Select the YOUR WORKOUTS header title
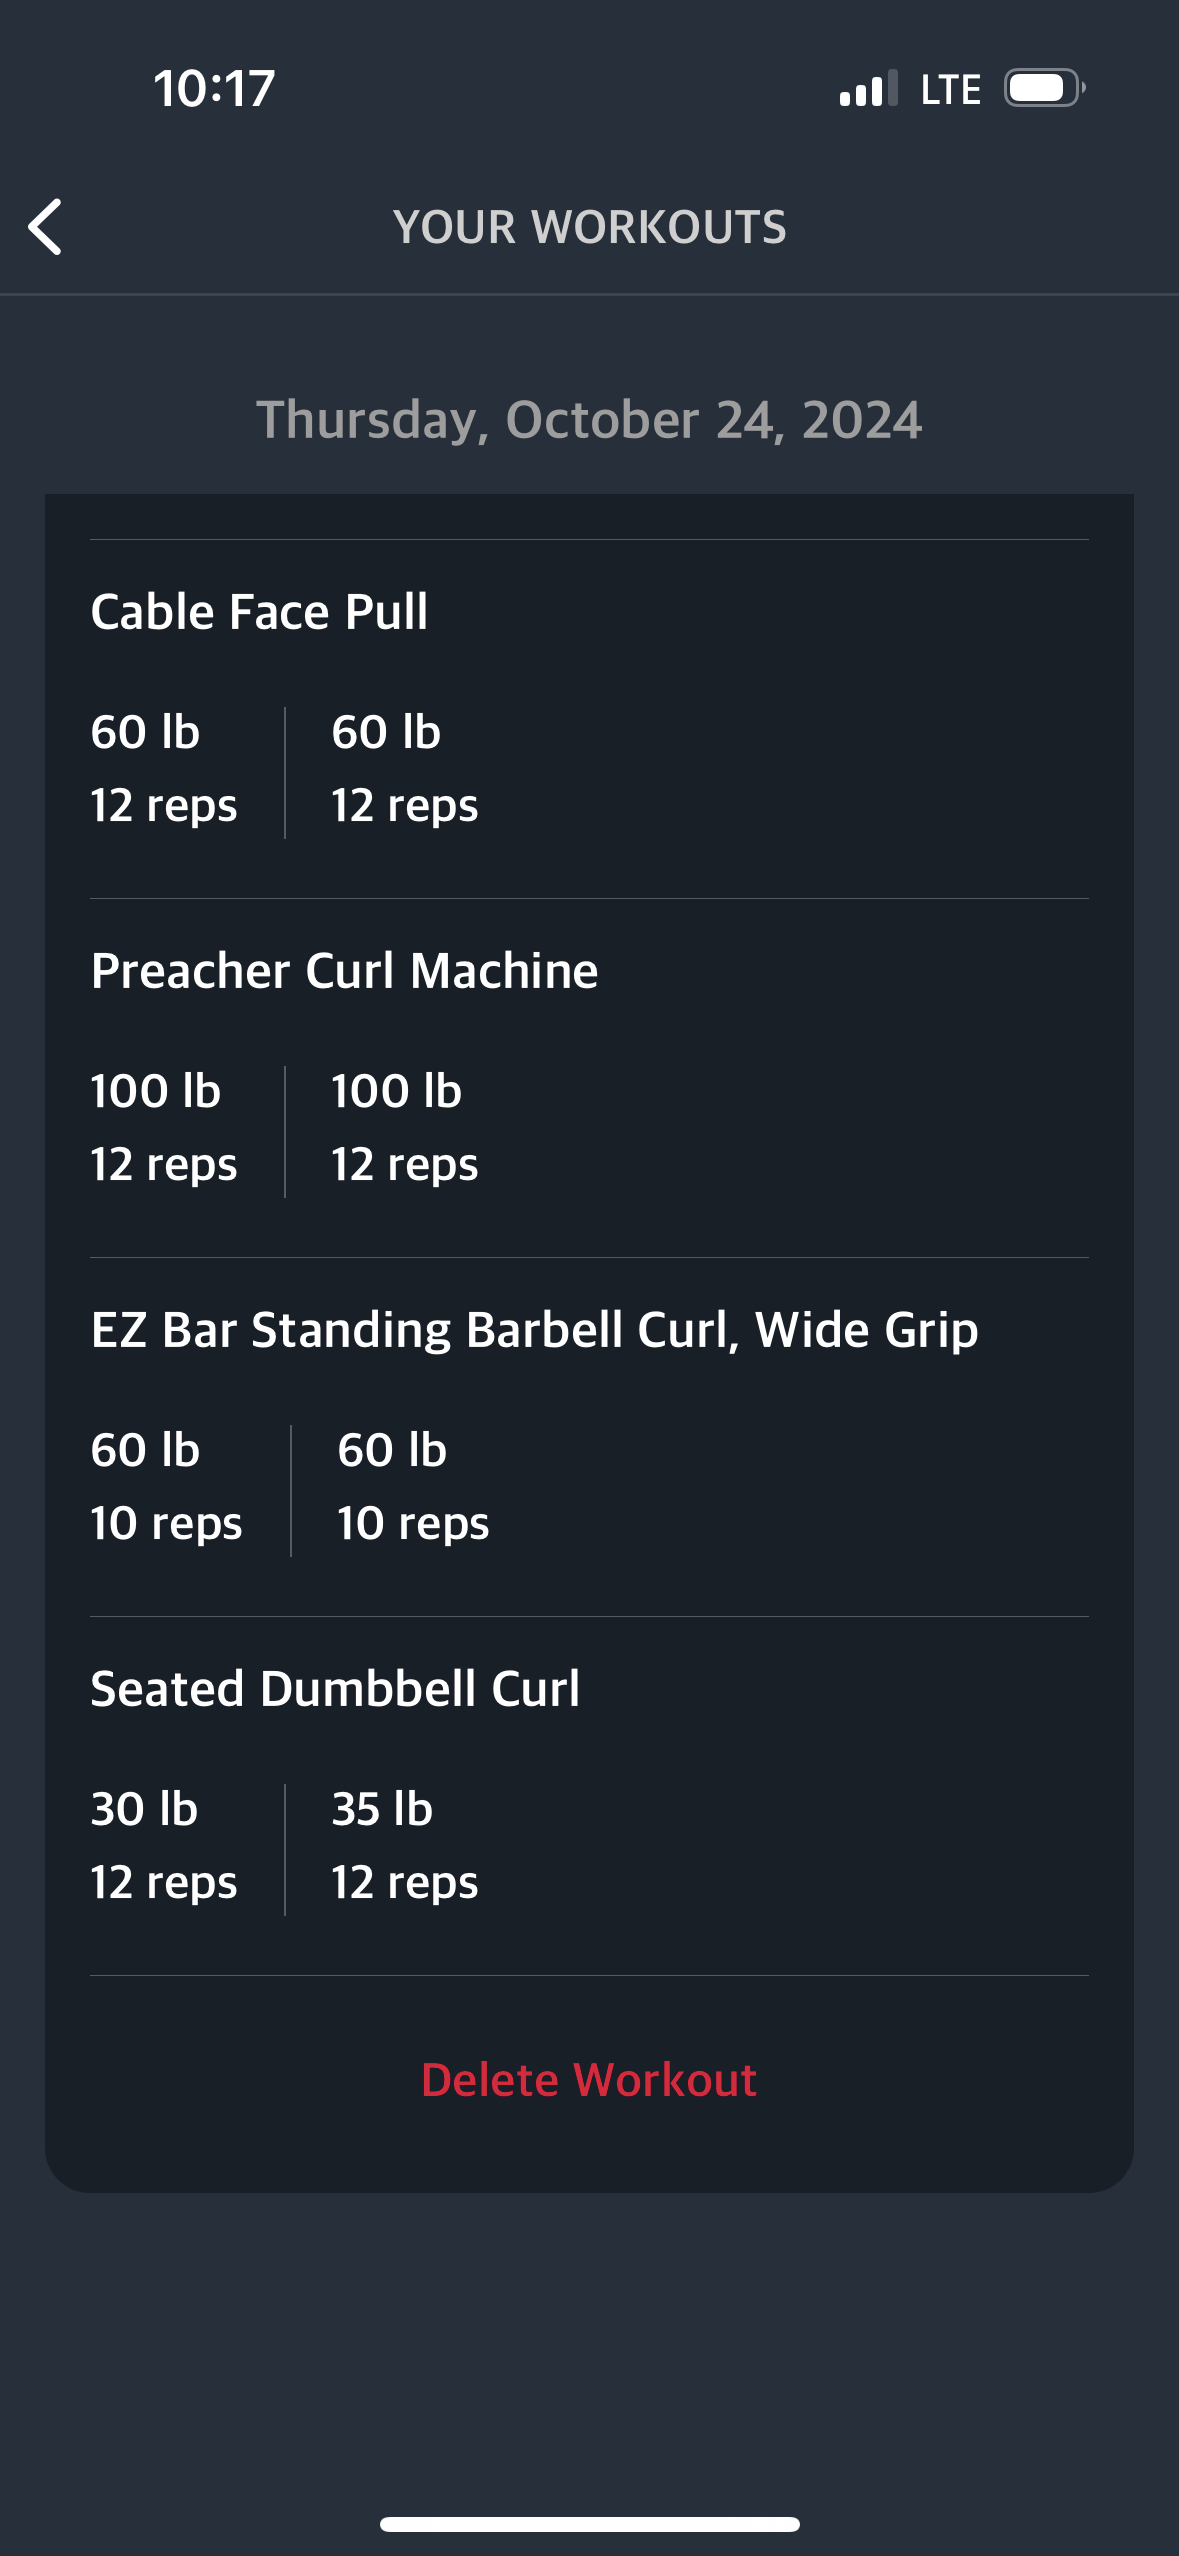Screen dimensions: 1179x2556 pyautogui.click(x=590, y=227)
